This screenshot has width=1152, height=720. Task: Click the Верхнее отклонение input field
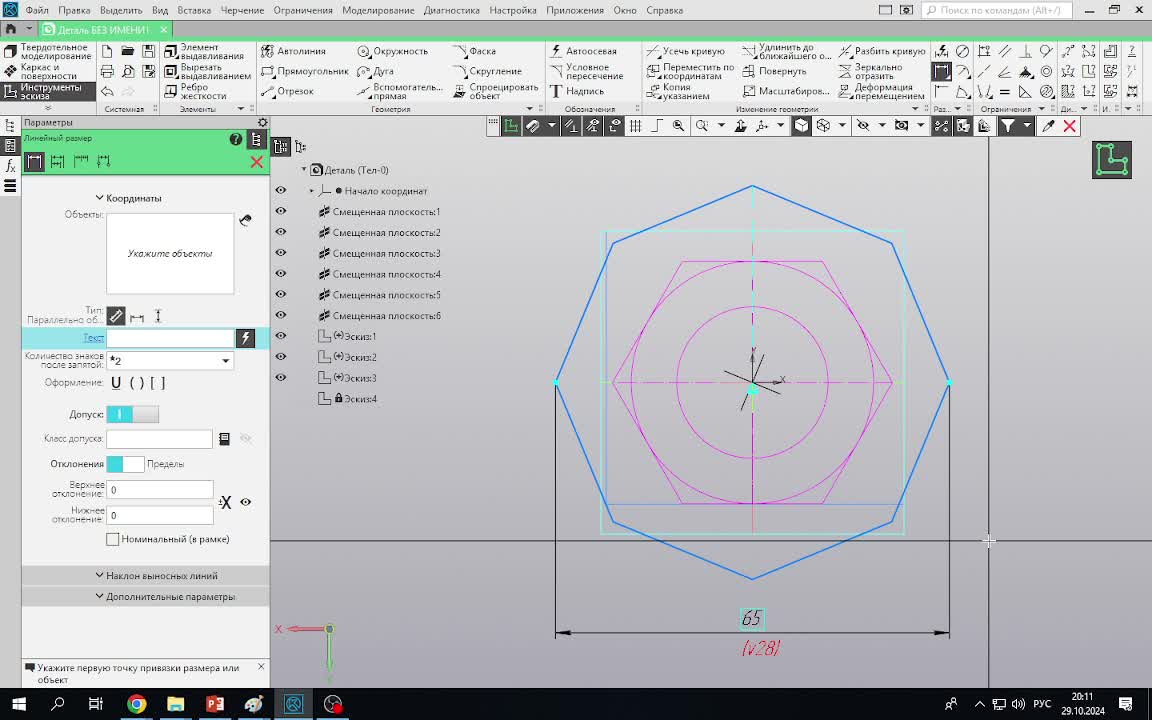point(159,489)
